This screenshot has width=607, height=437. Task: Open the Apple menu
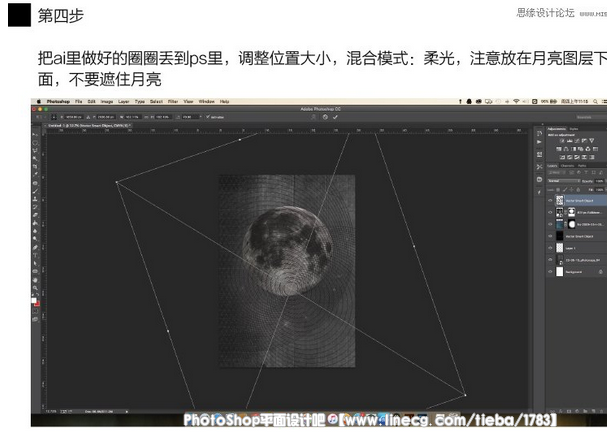click(x=39, y=101)
